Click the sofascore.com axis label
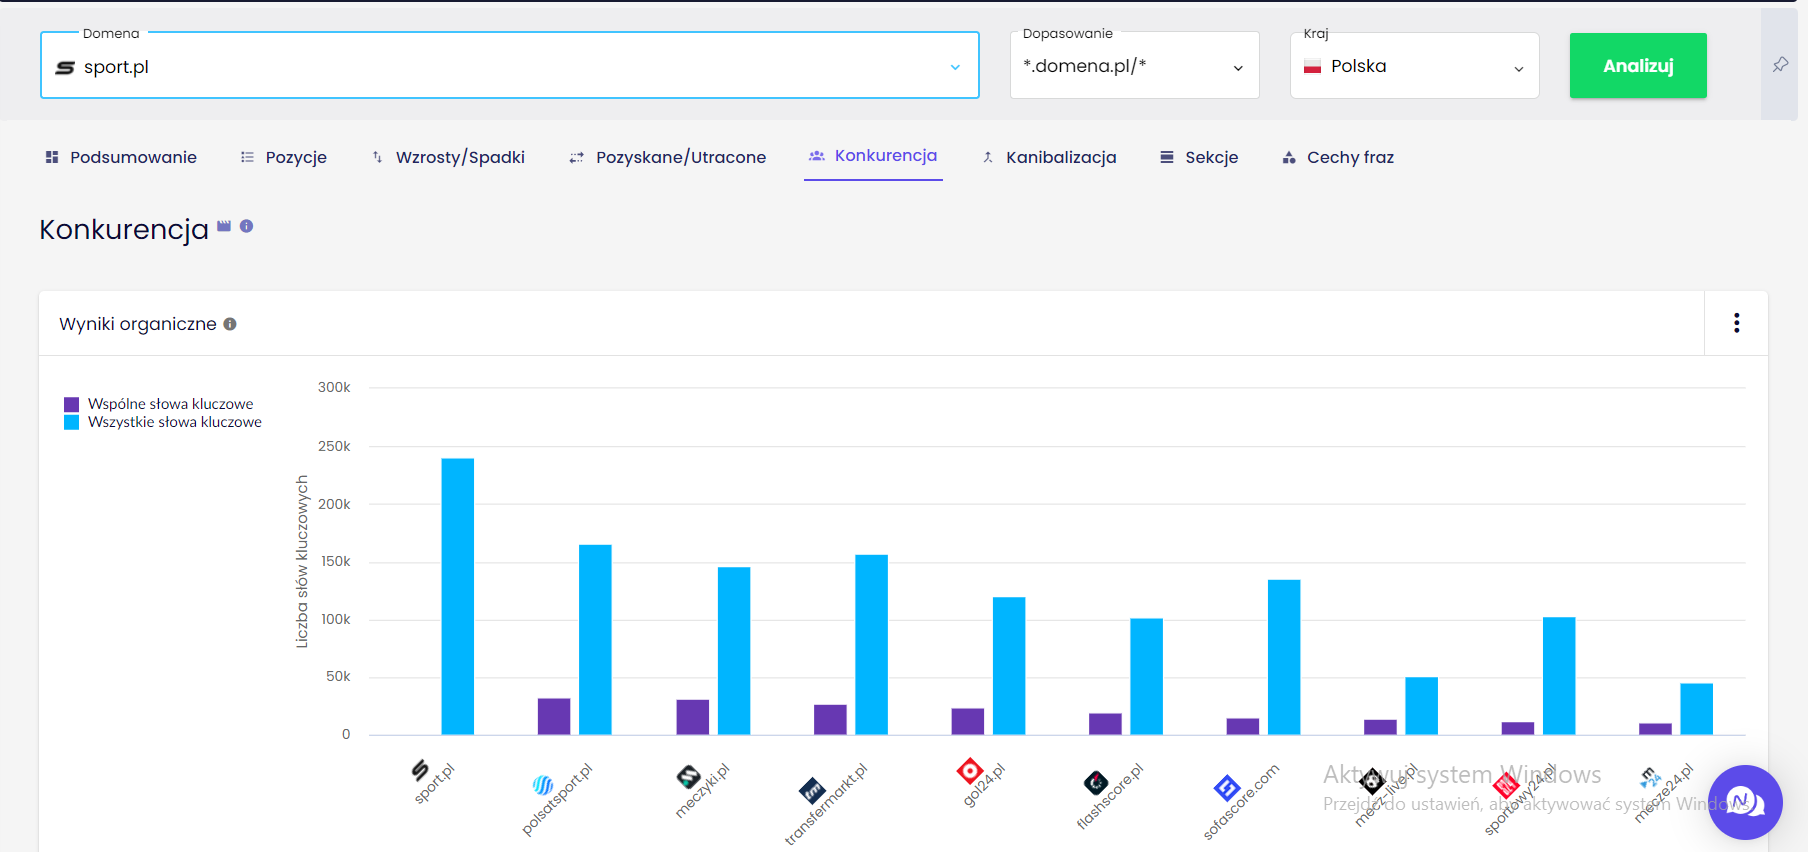Viewport: 1808px width, 852px height. point(1241,802)
